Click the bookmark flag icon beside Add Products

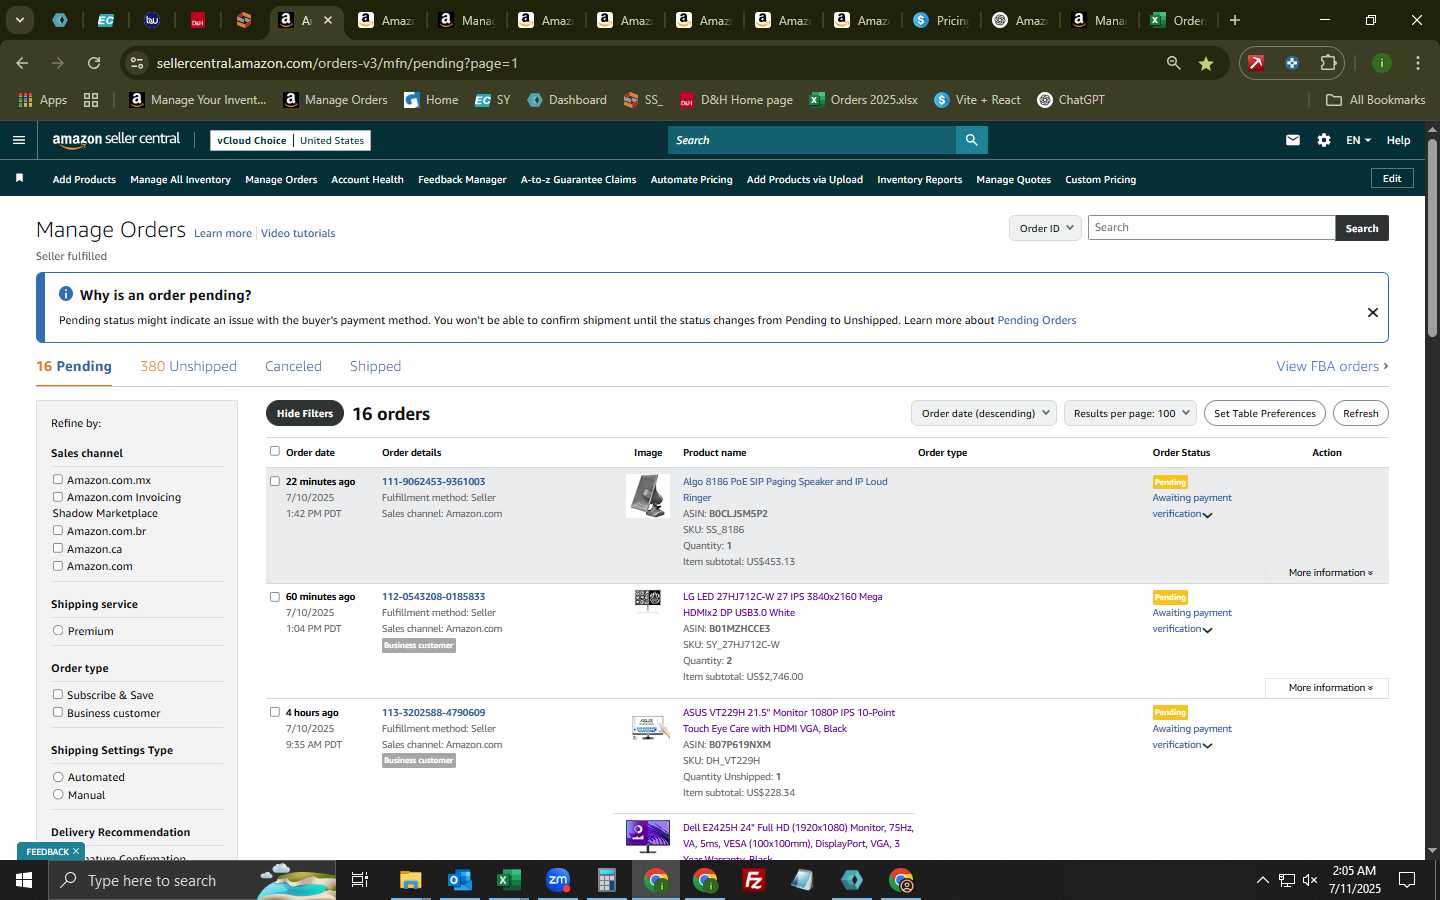click(19, 178)
